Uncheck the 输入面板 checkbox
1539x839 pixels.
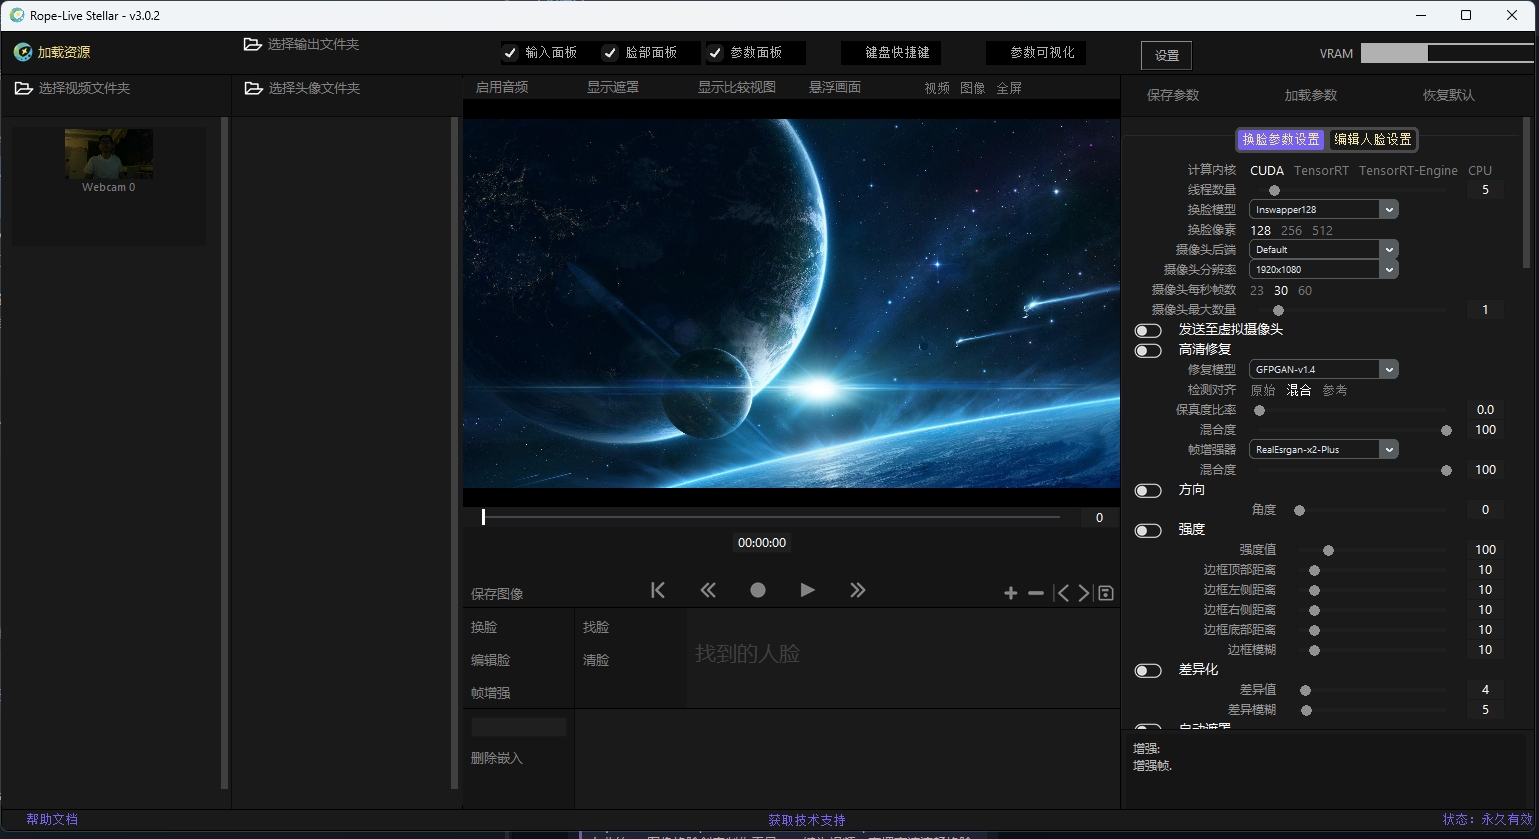[511, 53]
